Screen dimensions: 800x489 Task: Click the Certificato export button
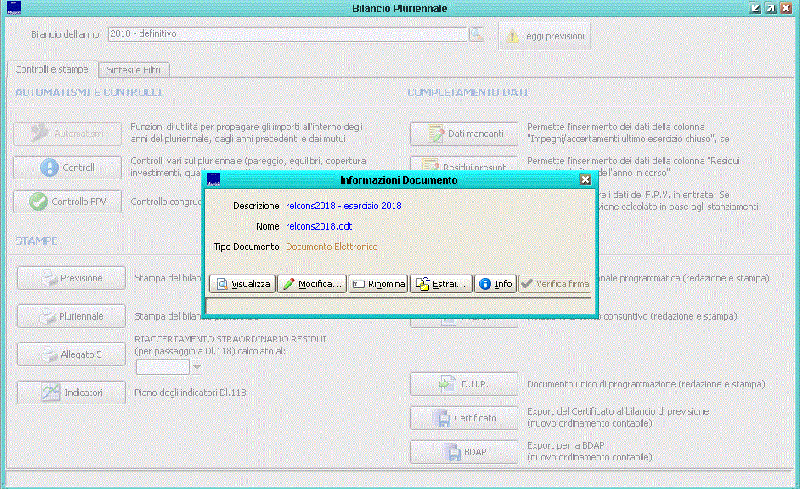pos(464,418)
